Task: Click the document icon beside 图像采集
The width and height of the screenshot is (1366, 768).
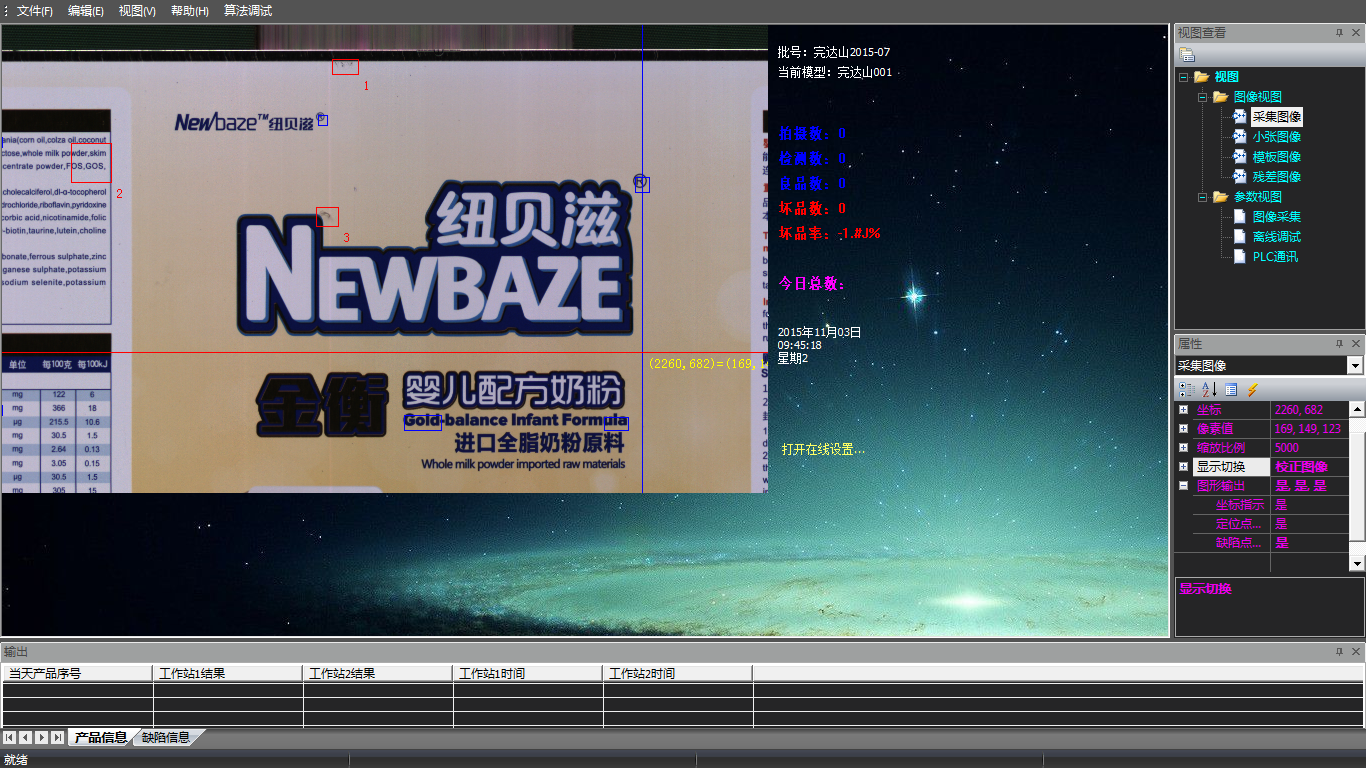Action: tap(1240, 217)
